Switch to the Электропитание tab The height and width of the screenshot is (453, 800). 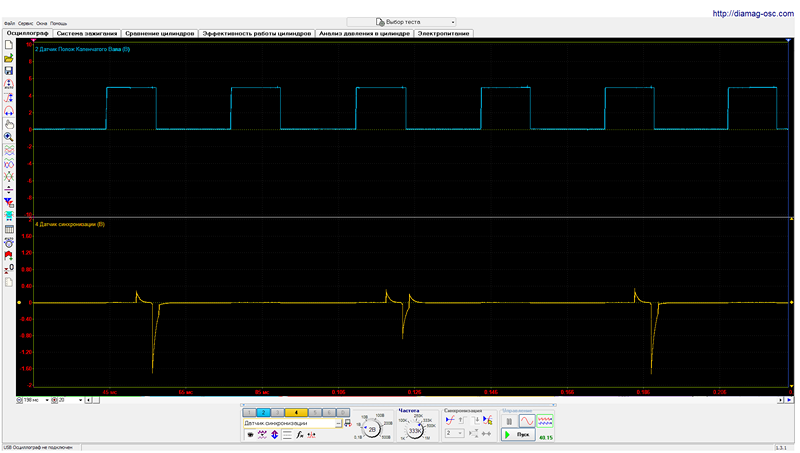click(x=443, y=33)
